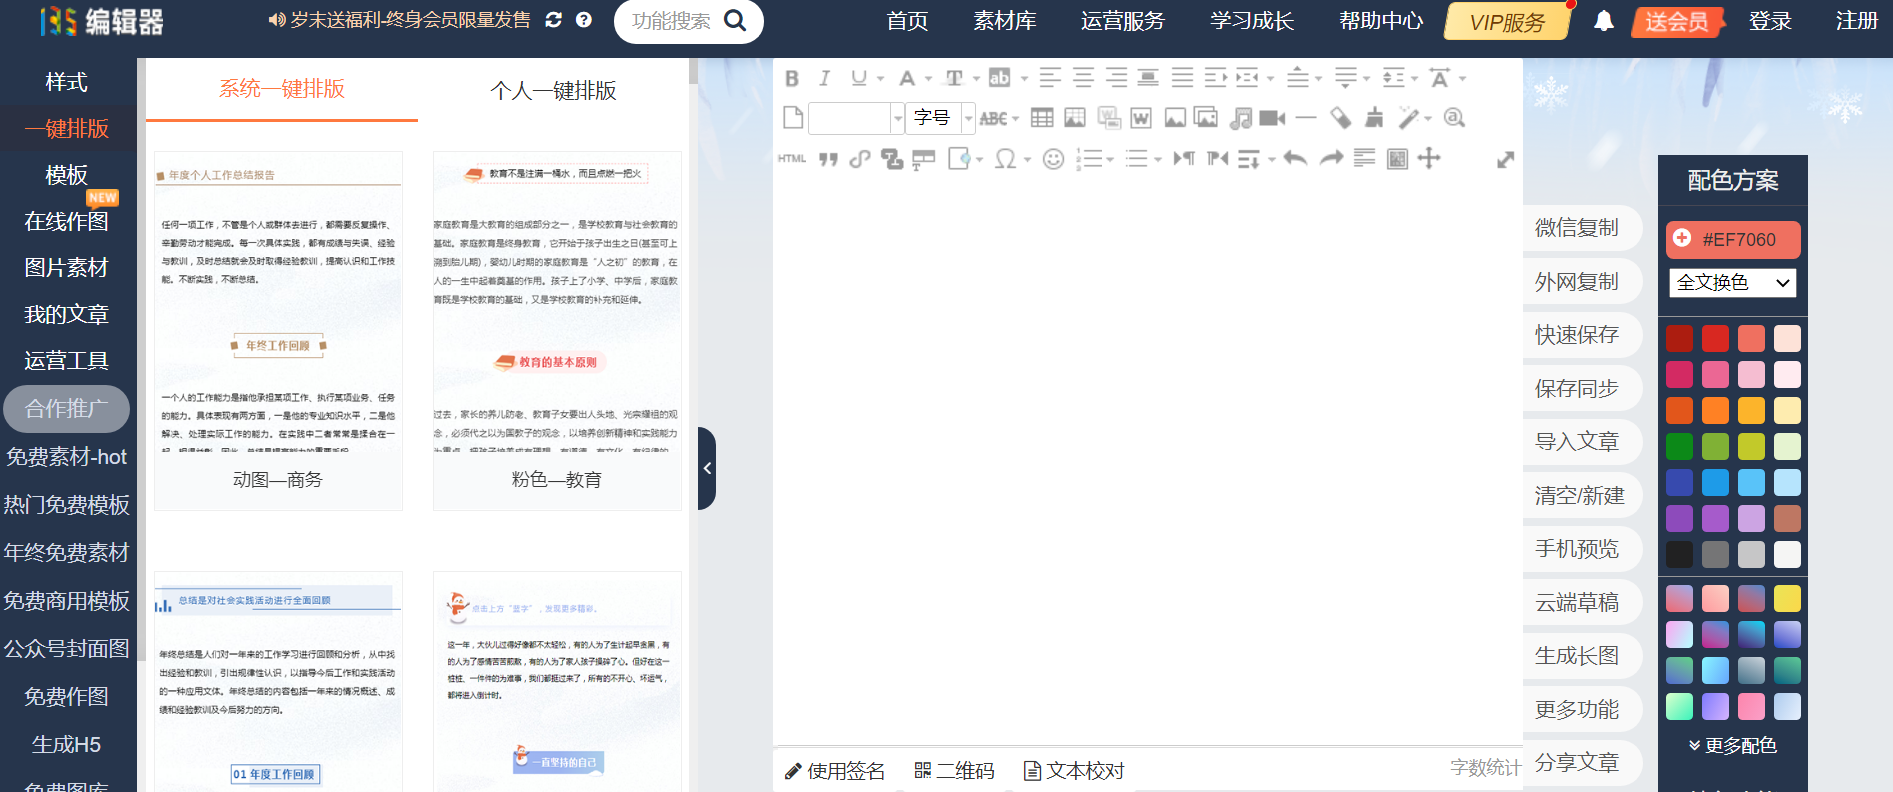Switch to 个人一键排版 tab
Screen dimensions: 1893x792
(553, 90)
